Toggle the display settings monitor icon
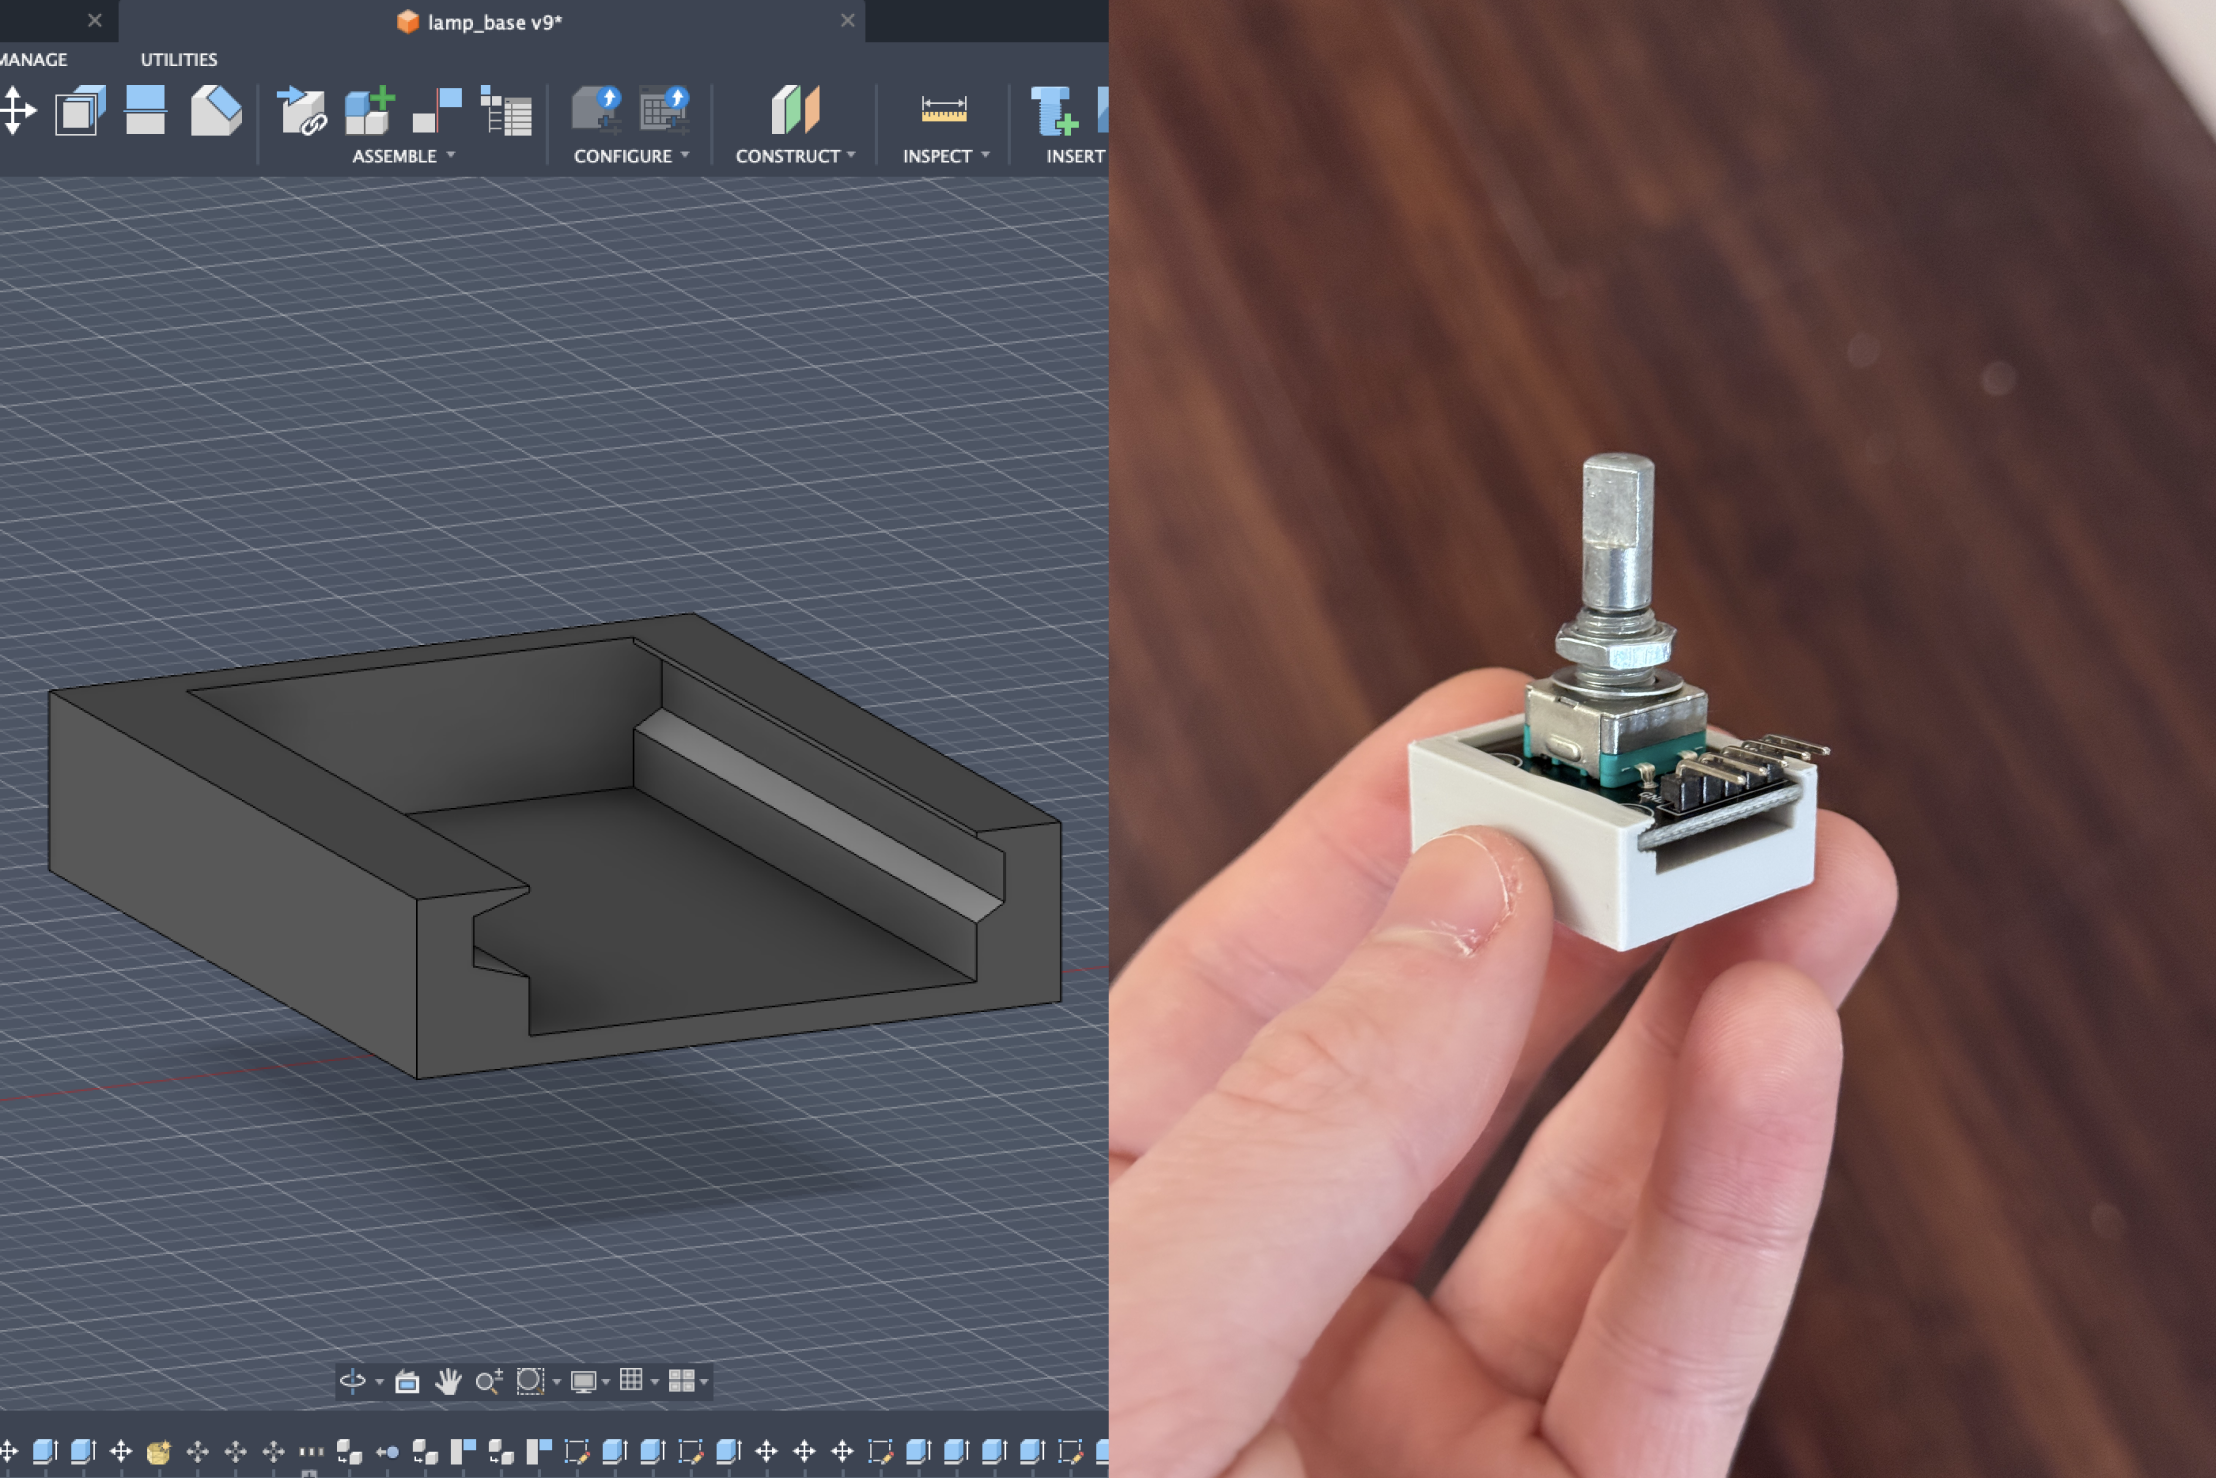2216x1478 pixels. (x=584, y=1381)
